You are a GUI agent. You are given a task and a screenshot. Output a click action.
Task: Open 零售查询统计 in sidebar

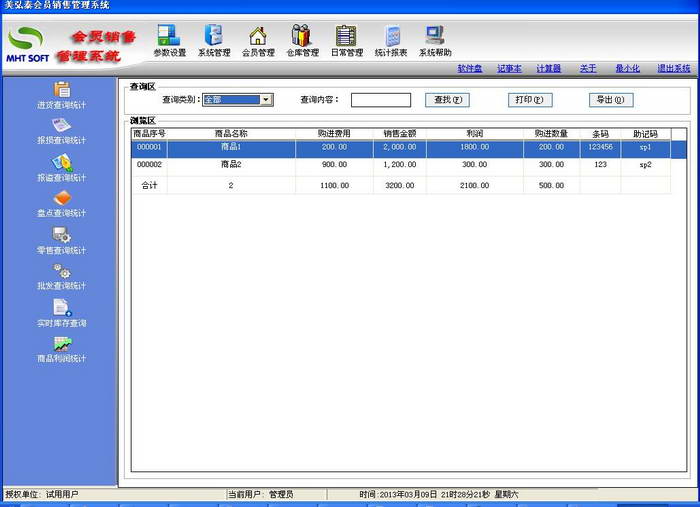click(62, 241)
